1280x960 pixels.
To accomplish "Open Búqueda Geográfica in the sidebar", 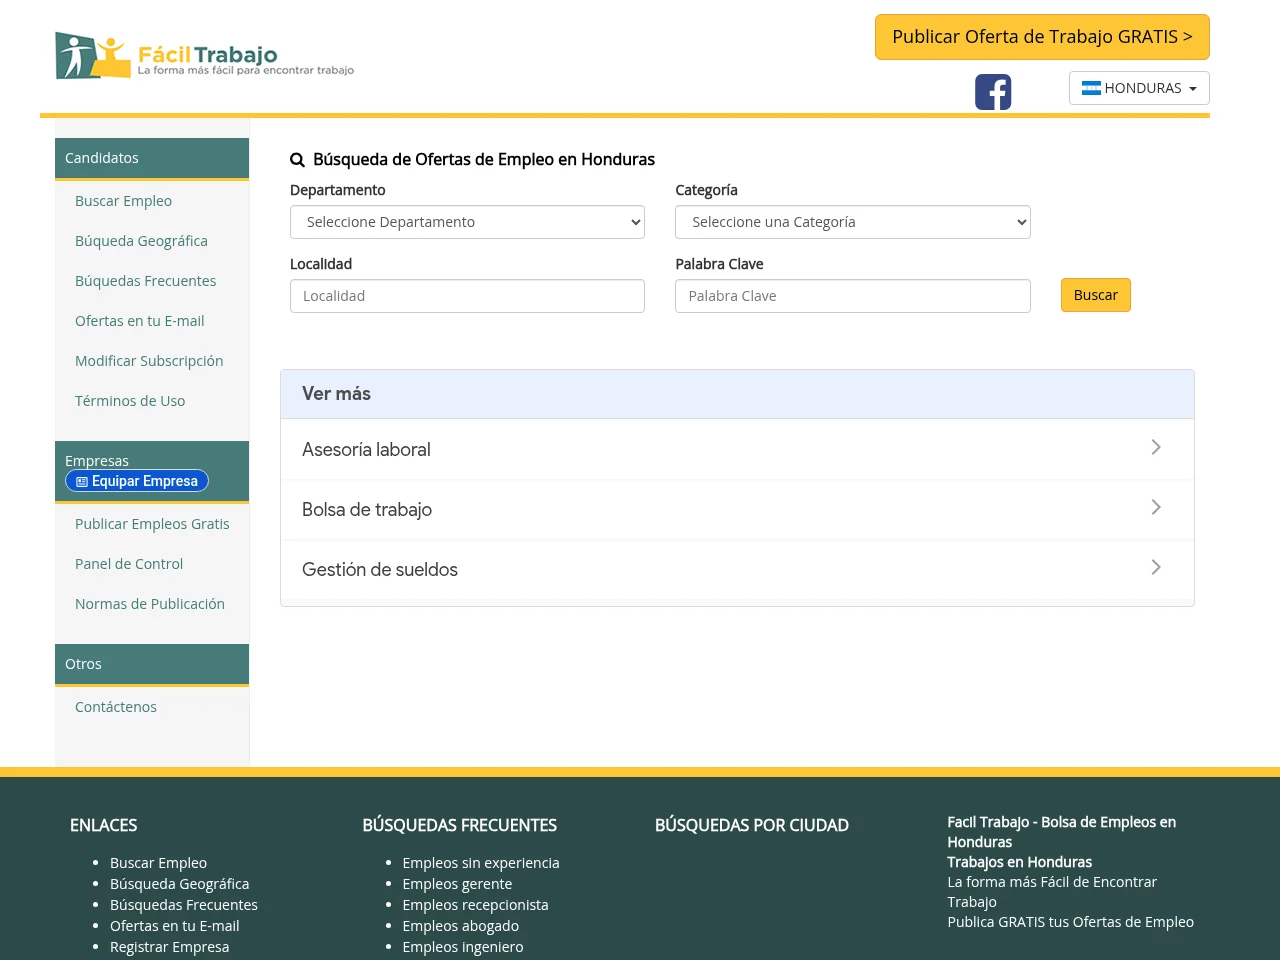I will tap(141, 241).
